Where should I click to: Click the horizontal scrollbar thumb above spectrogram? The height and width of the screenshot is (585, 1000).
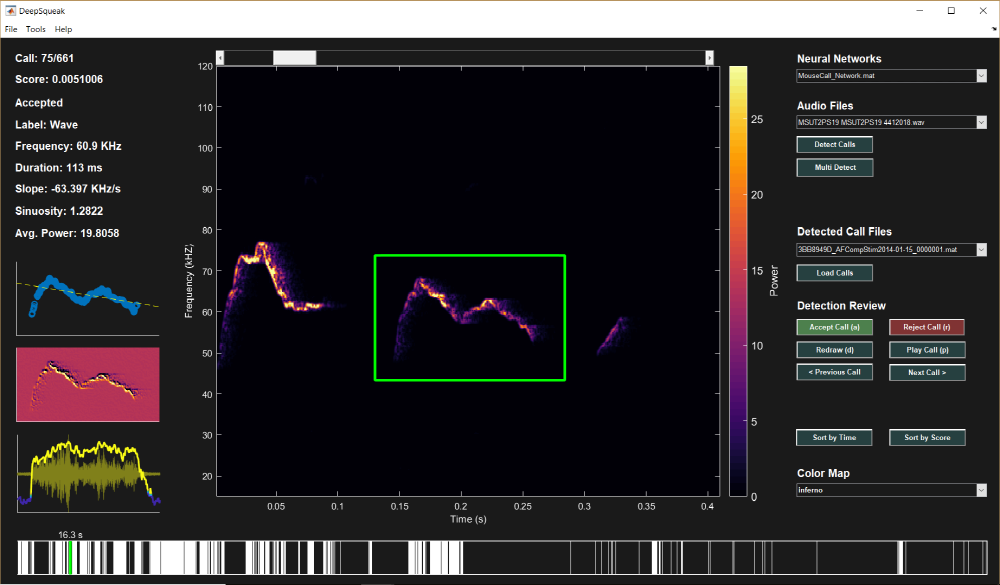click(295, 58)
